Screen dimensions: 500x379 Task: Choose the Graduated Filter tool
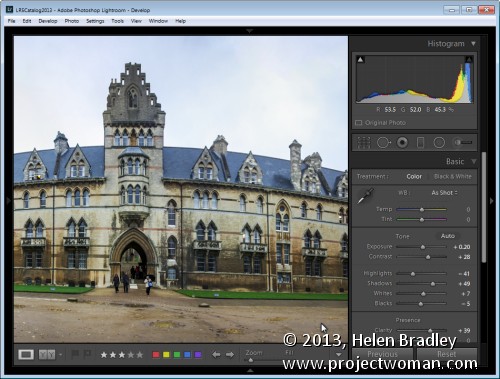421,143
